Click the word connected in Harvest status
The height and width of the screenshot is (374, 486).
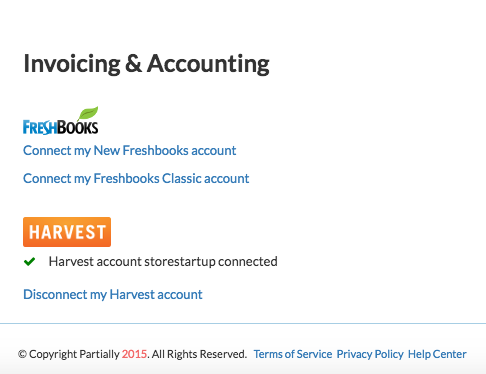pyautogui.click(x=248, y=262)
